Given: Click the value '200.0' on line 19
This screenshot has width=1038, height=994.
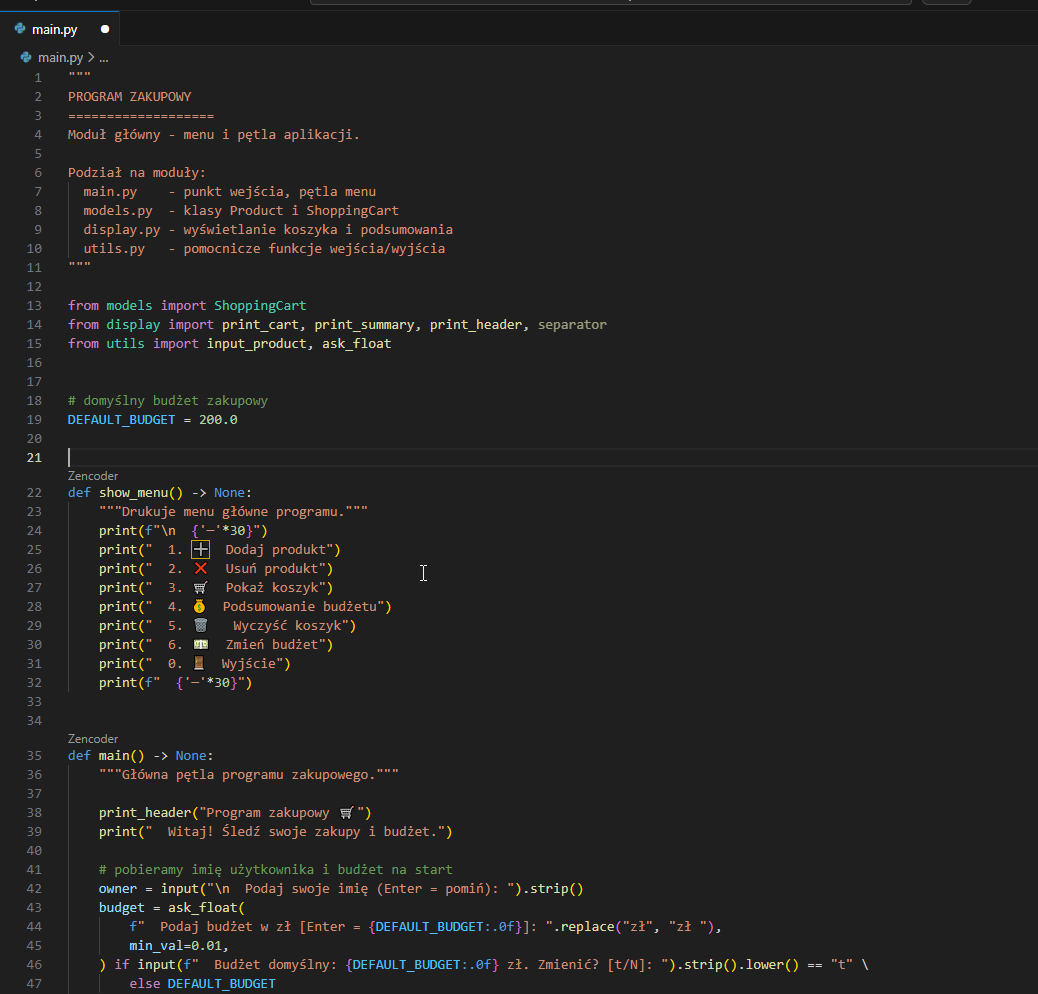Looking at the screenshot, I should tap(218, 420).
